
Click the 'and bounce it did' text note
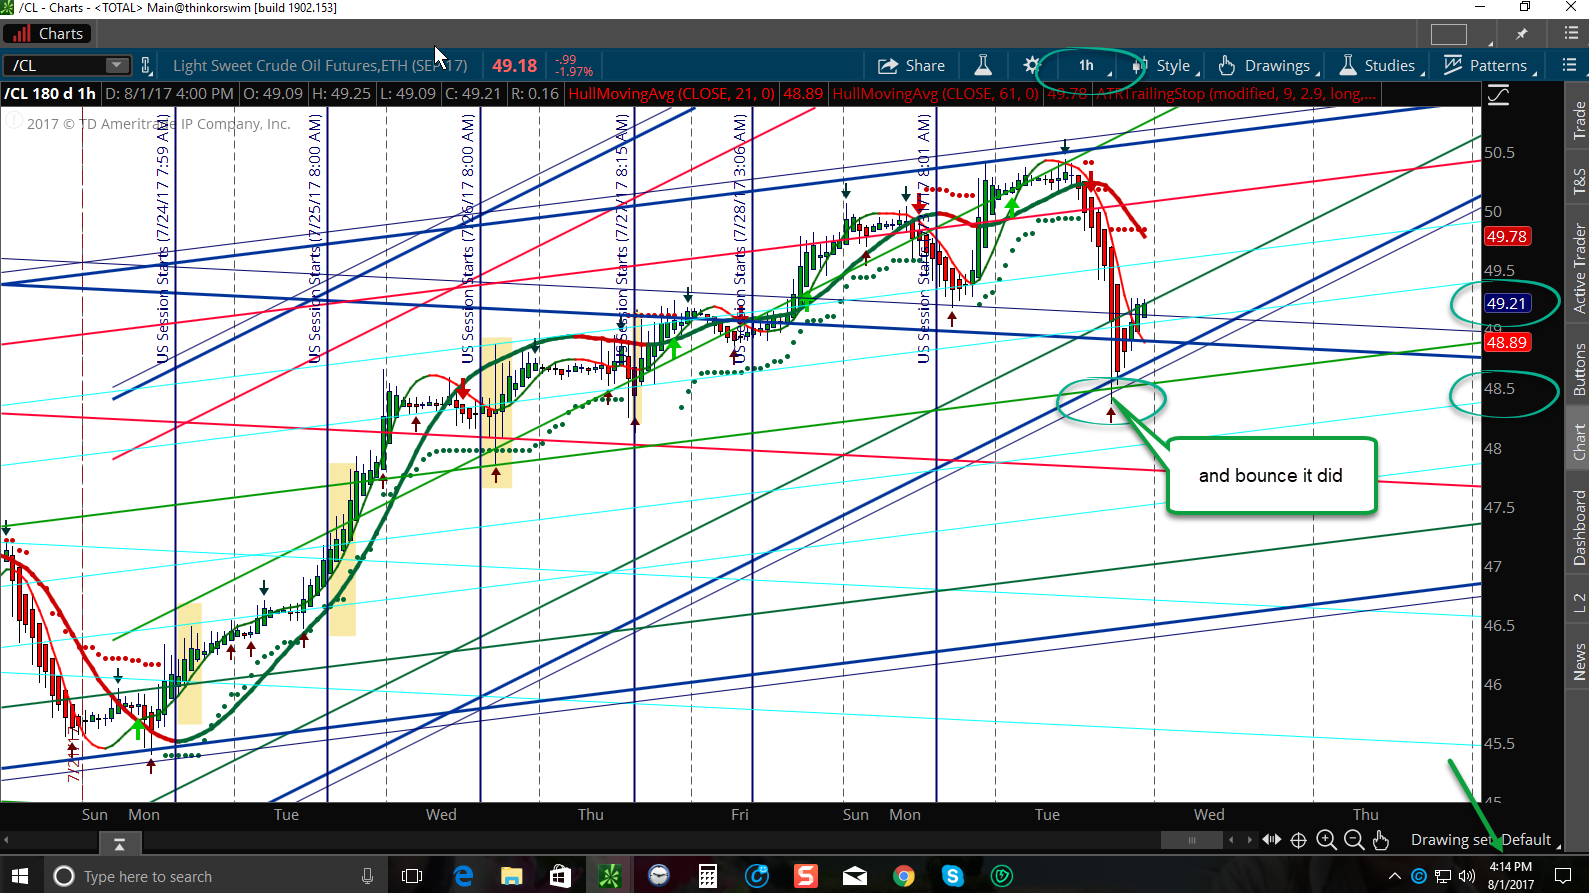click(x=1271, y=476)
